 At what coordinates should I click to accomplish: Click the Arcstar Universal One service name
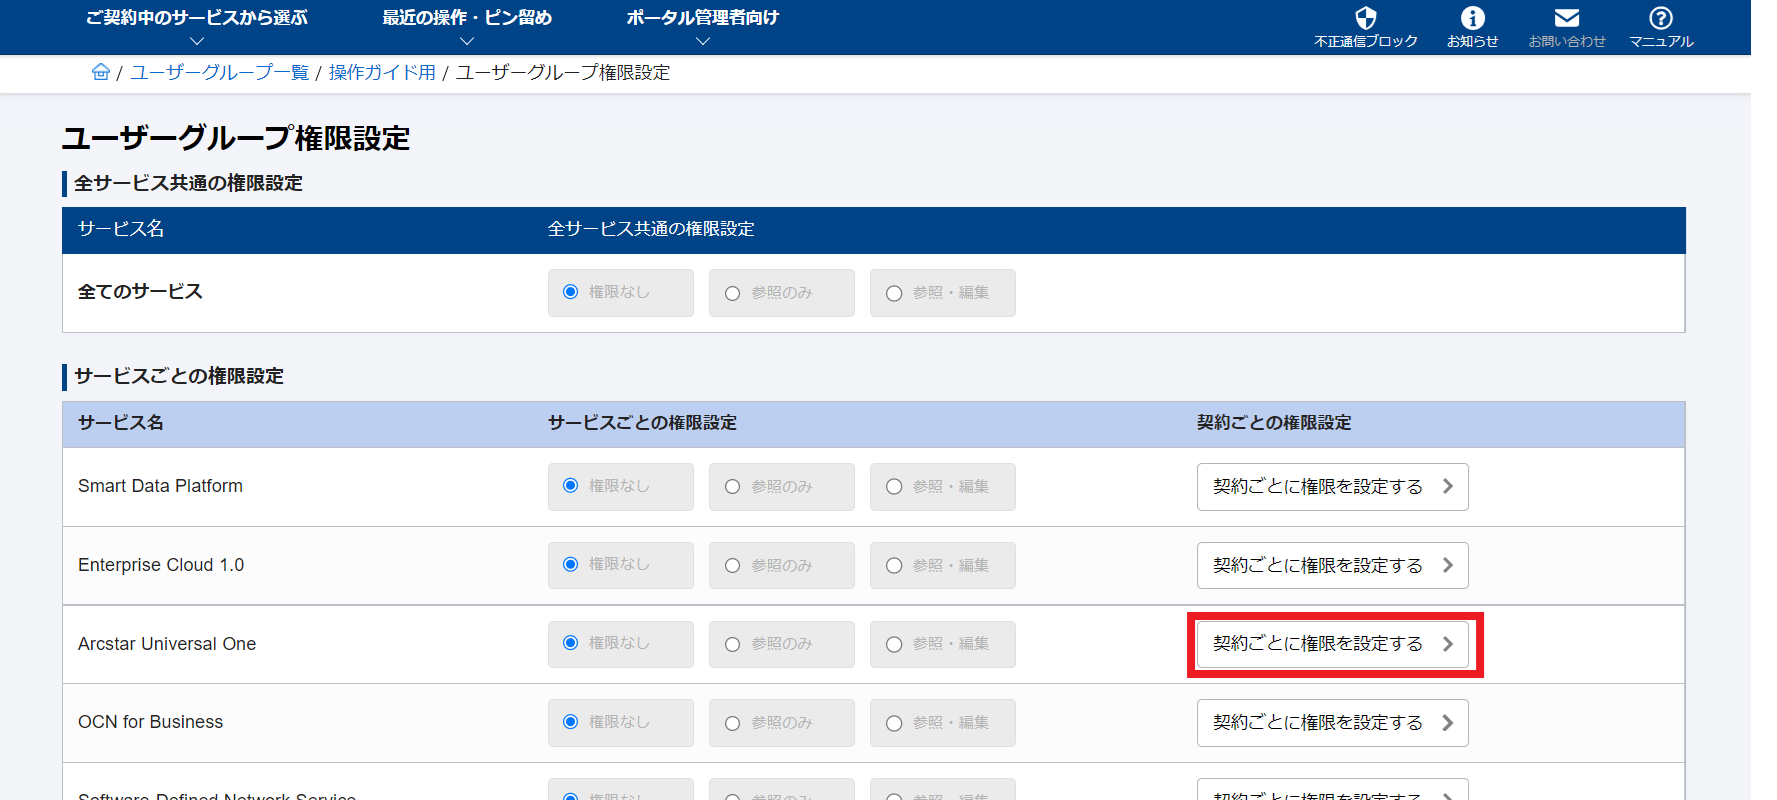coord(167,644)
